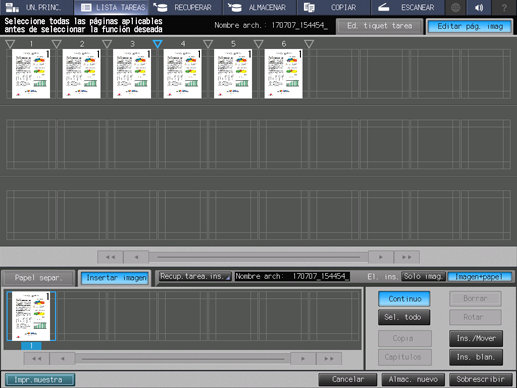Select insertion marker before page 2
This screenshot has width=517, height=388.
click(57, 44)
